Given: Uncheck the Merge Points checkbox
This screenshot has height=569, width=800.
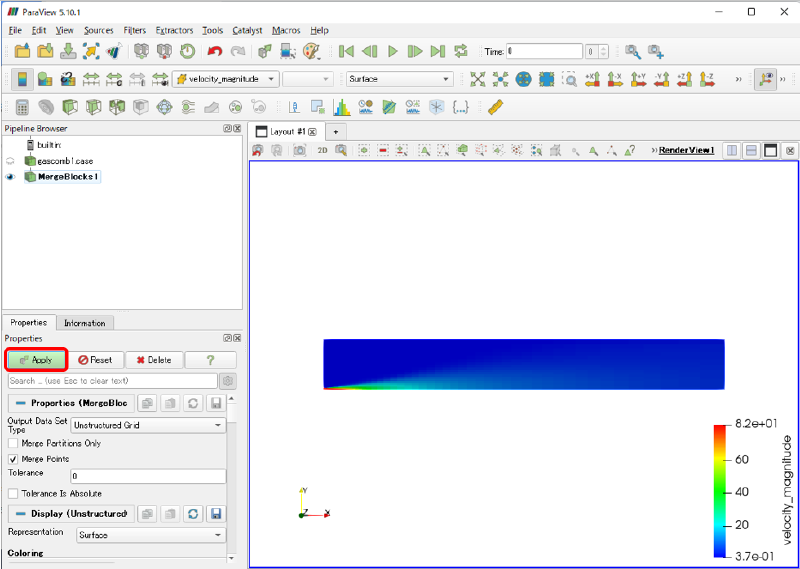Looking at the screenshot, I should pos(13,458).
